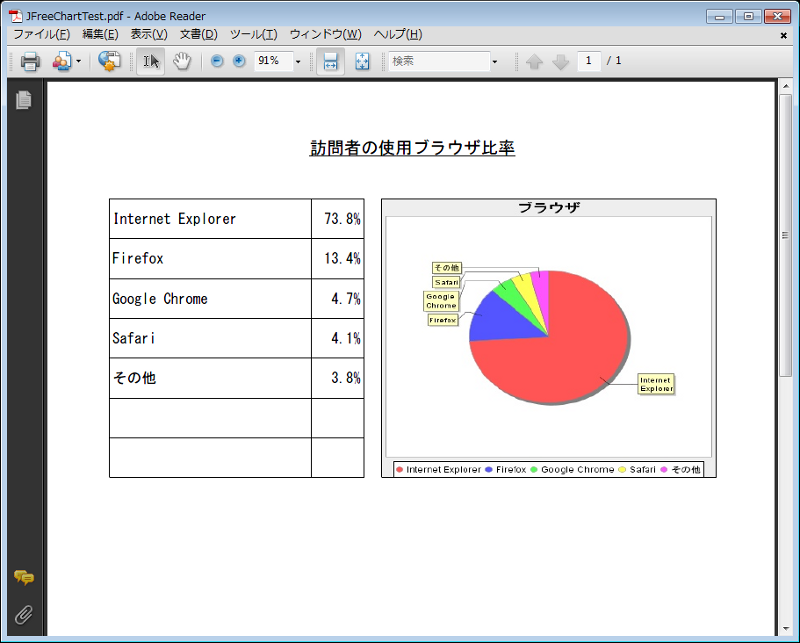
Task: Maximize the Adobe Reader window
Action: point(748,16)
